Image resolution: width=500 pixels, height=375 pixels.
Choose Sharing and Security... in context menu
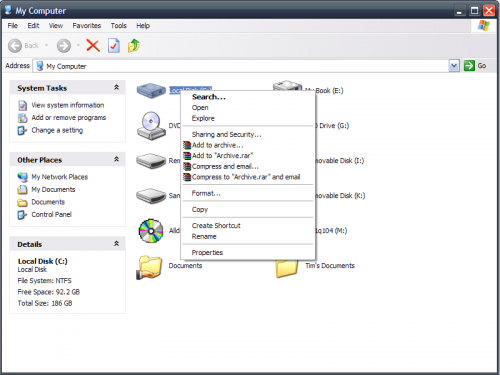[x=248, y=134]
